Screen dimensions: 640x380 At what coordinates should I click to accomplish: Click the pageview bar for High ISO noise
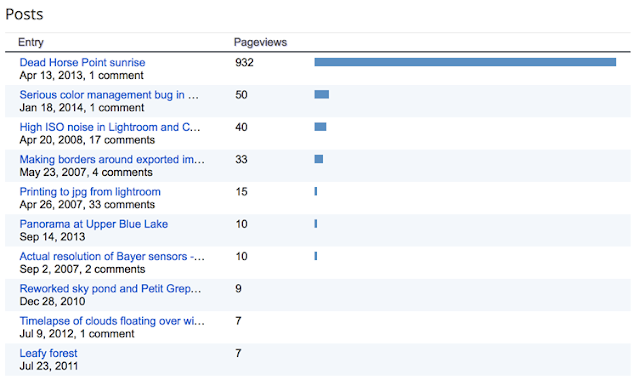click(x=320, y=127)
